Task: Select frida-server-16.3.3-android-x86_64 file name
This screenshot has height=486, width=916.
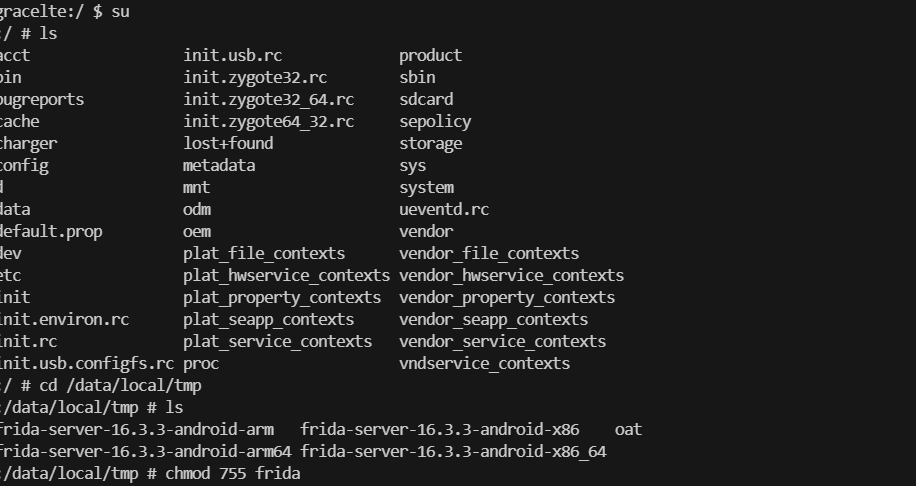Action: 453,451
